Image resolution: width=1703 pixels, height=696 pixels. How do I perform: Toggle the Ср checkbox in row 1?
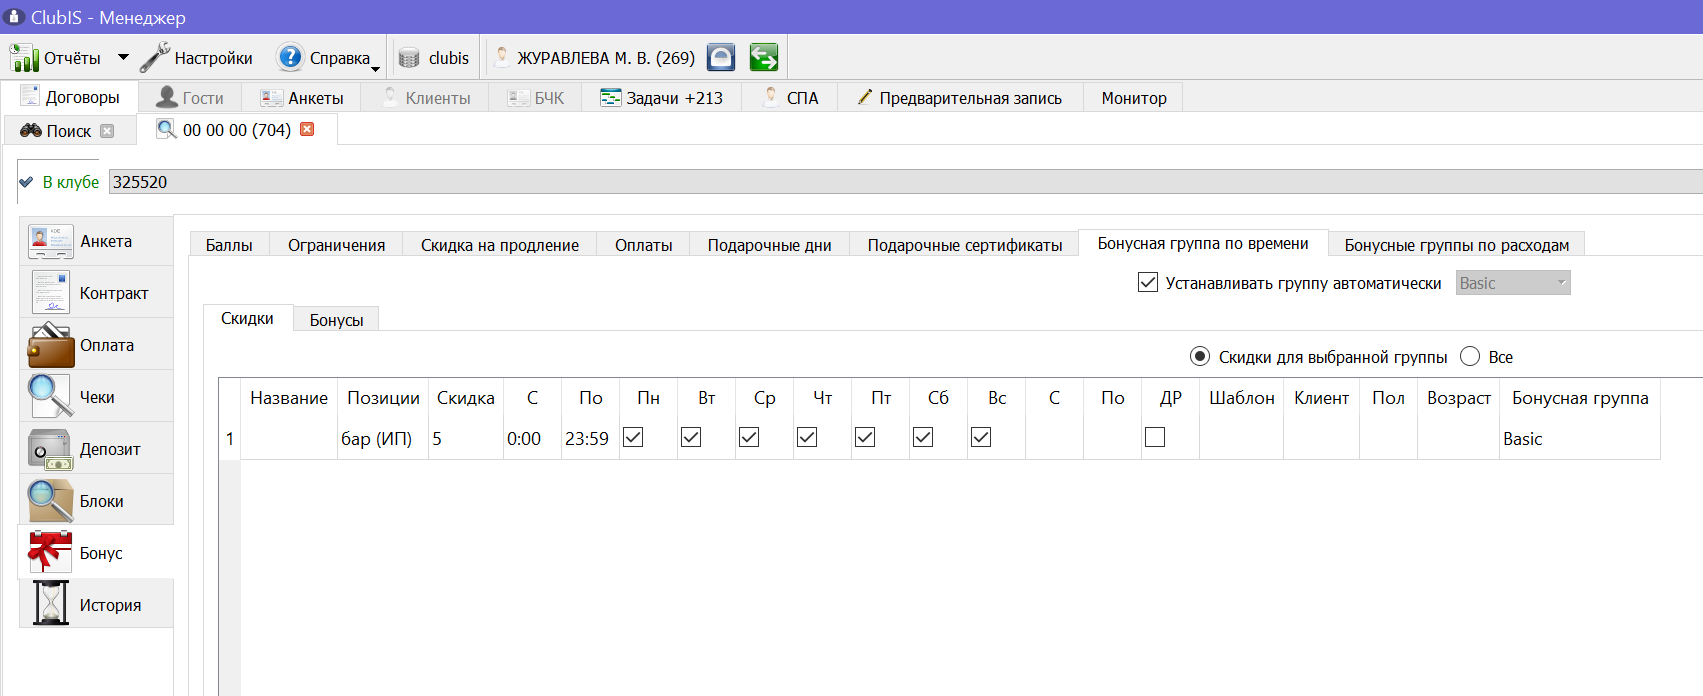(749, 437)
